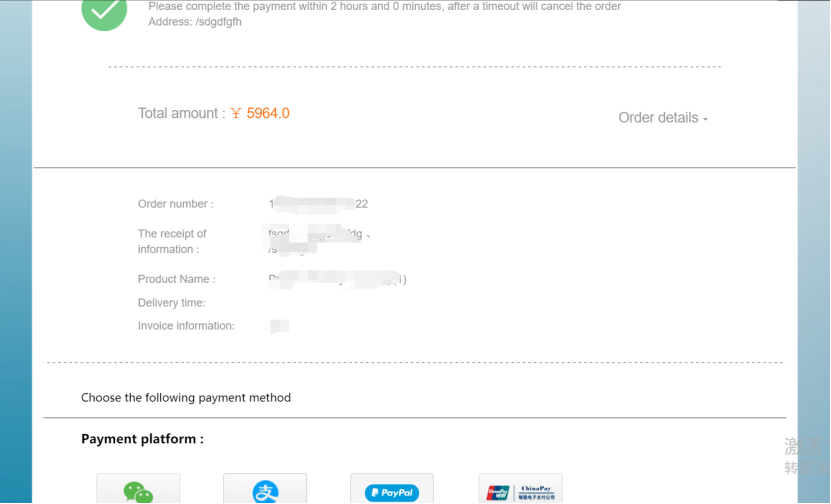Click the Delivery time label
The height and width of the screenshot is (504, 831).
point(172,303)
